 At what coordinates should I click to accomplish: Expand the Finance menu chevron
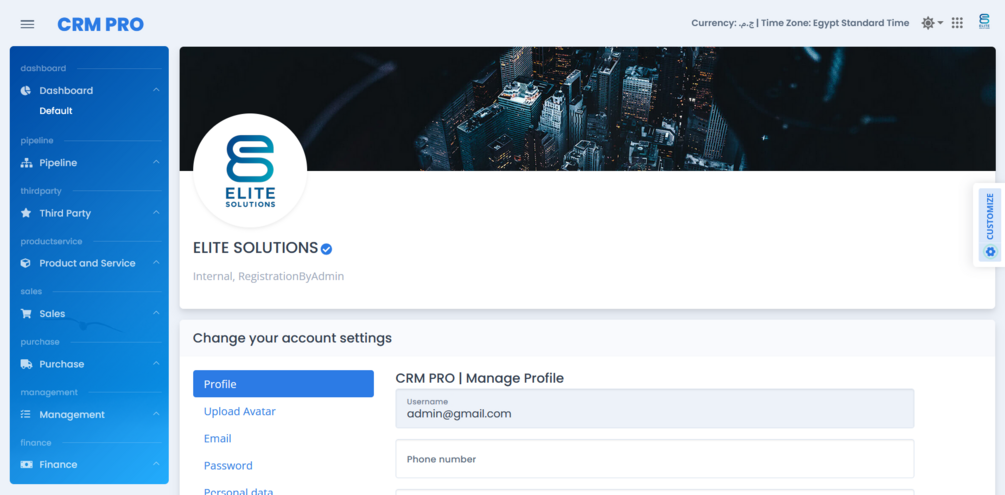[156, 464]
